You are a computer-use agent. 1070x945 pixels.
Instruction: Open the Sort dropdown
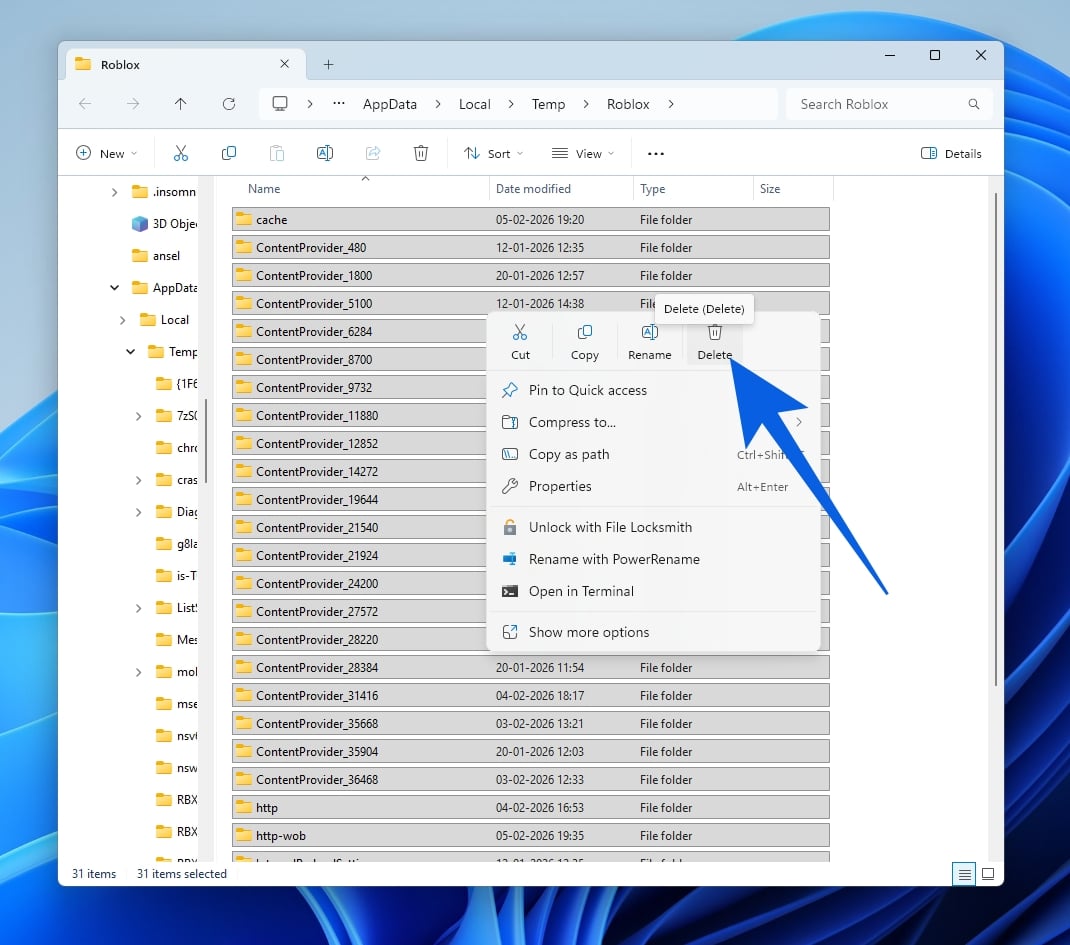click(492, 152)
